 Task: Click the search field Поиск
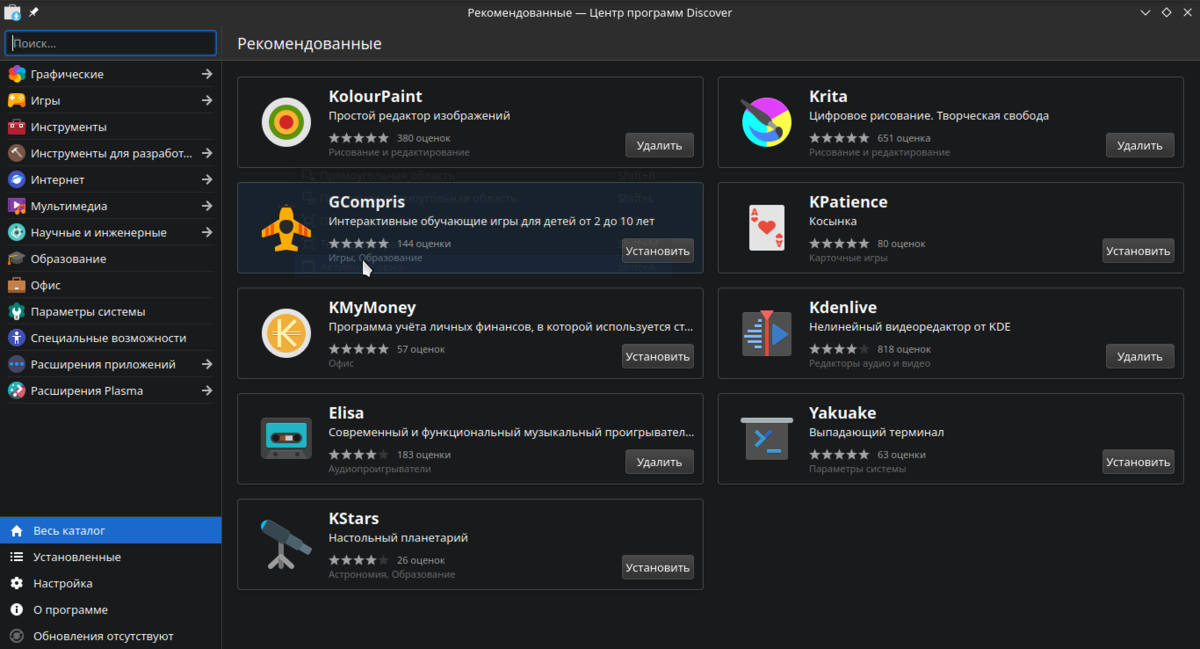pyautogui.click(x=111, y=43)
